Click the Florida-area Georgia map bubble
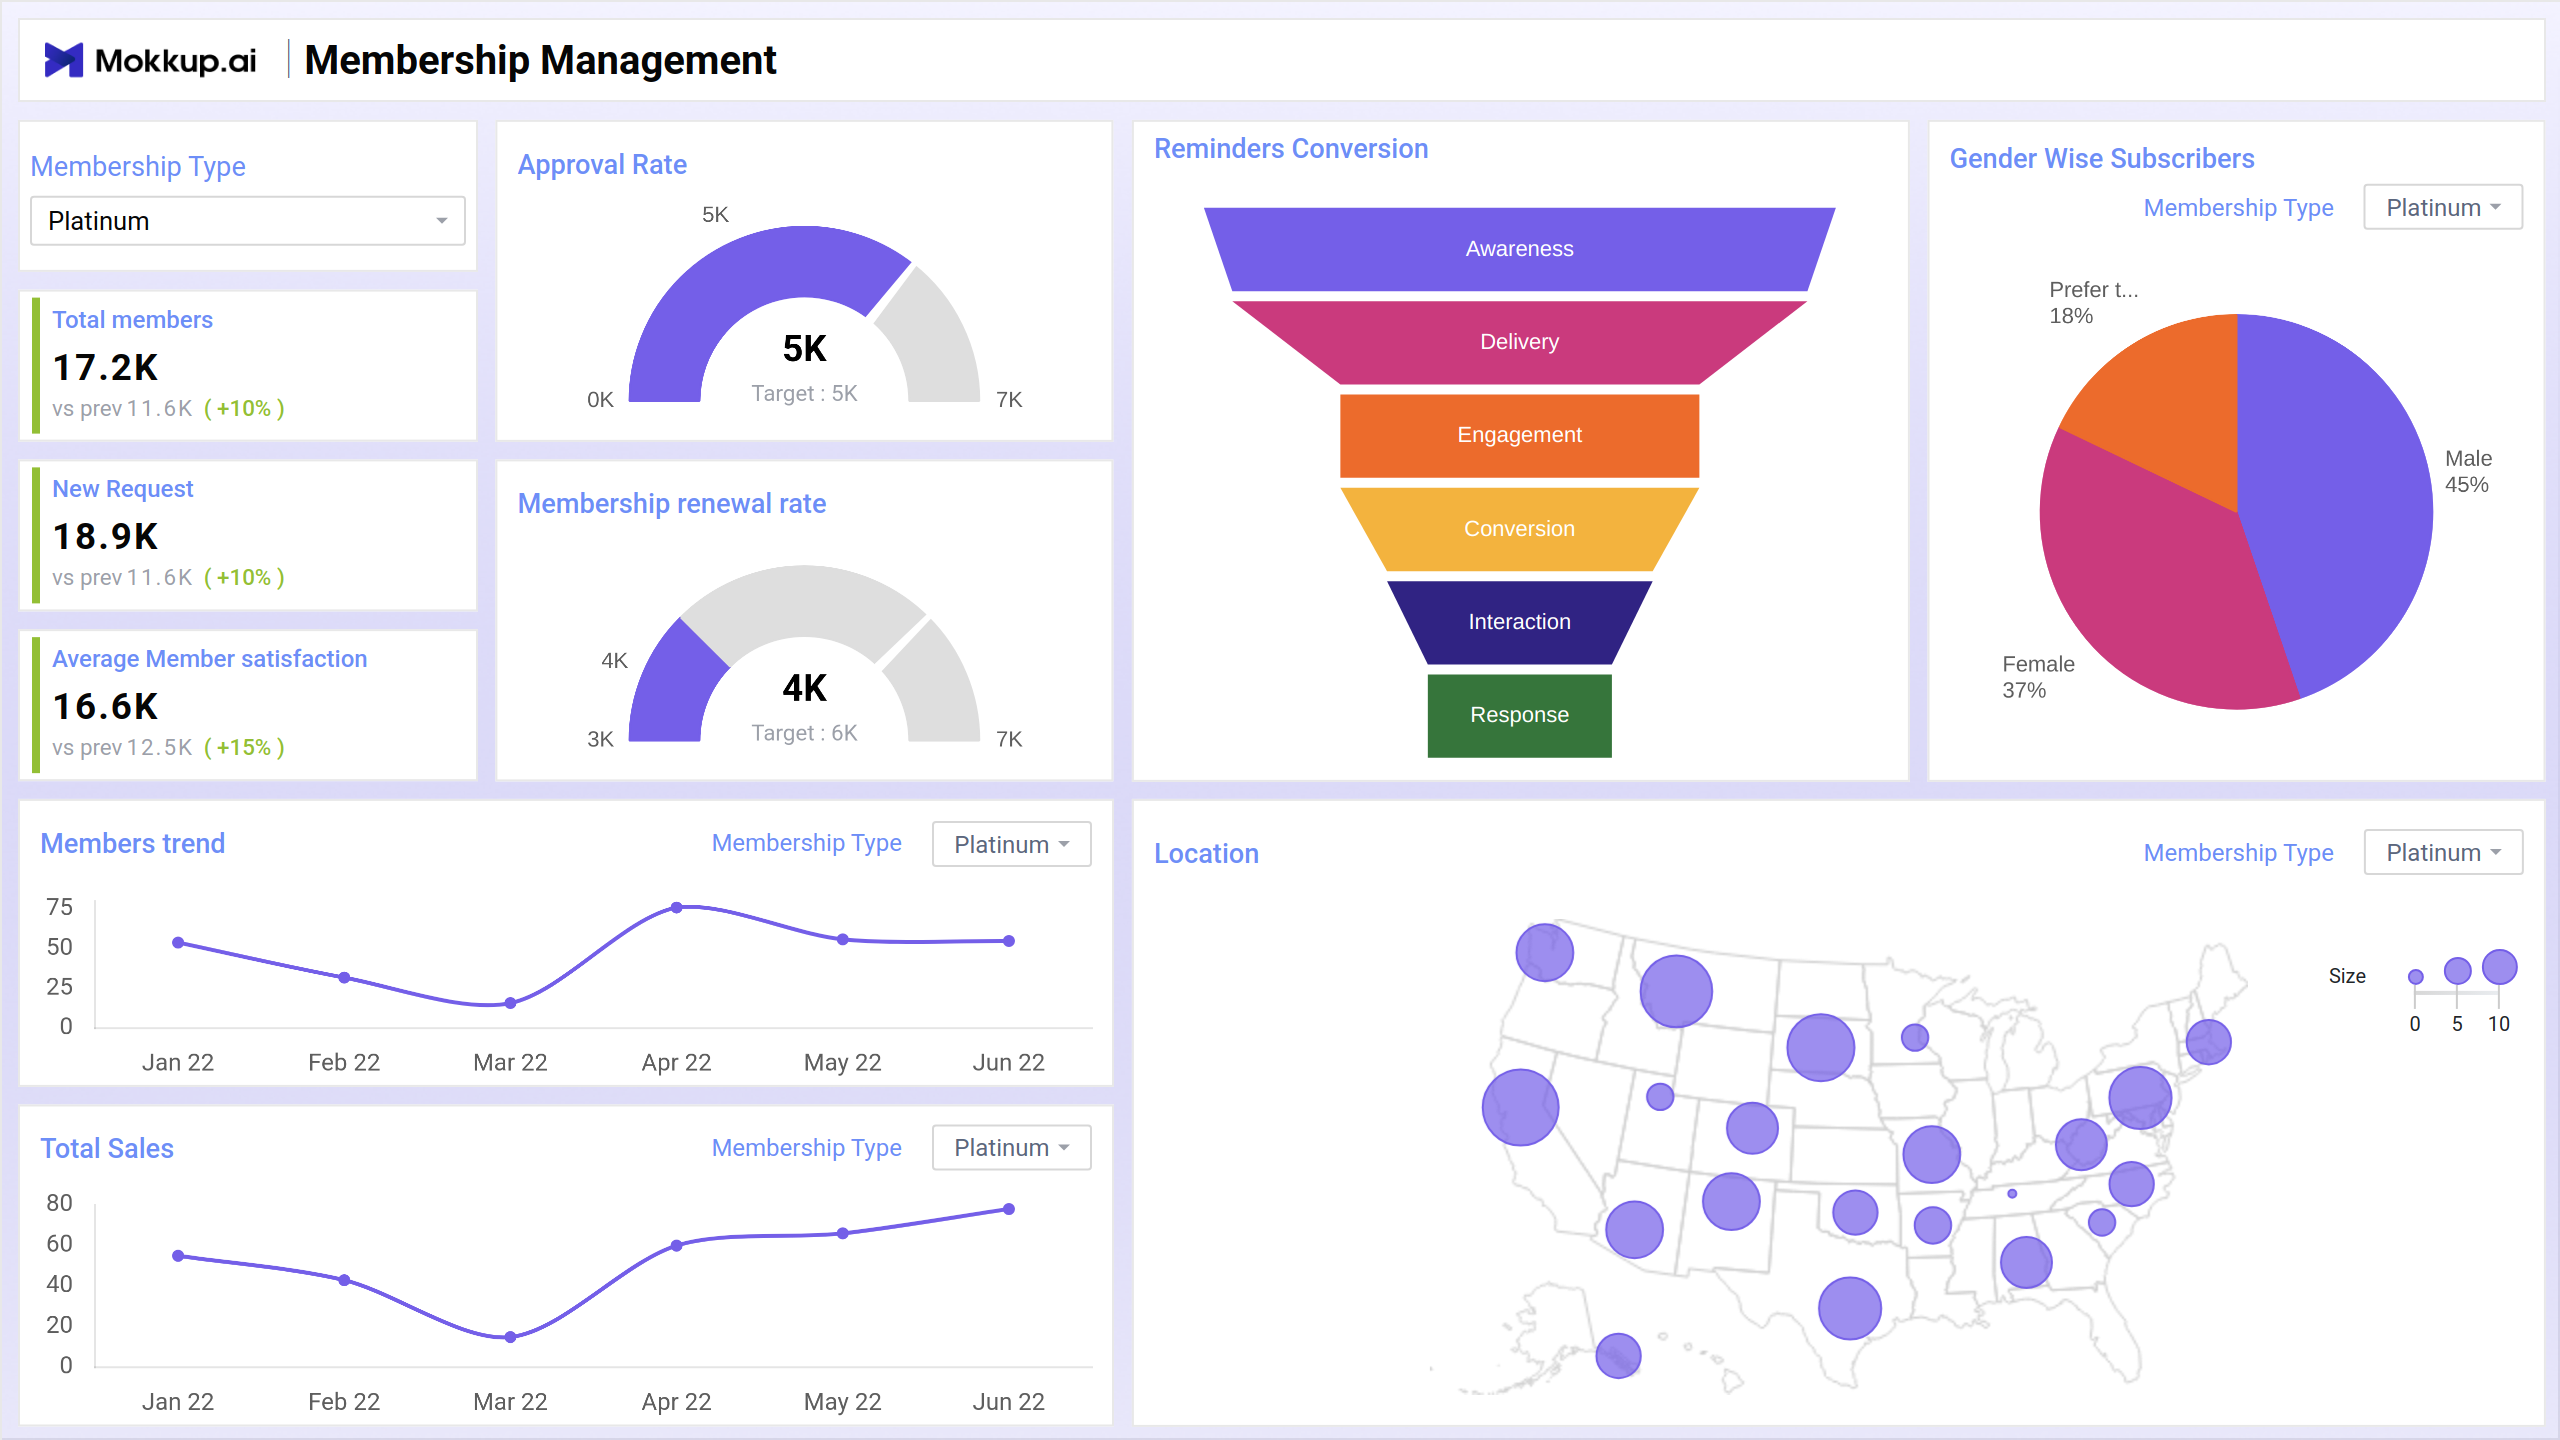This screenshot has height=1440, width=2560. pyautogui.click(x=2026, y=1262)
